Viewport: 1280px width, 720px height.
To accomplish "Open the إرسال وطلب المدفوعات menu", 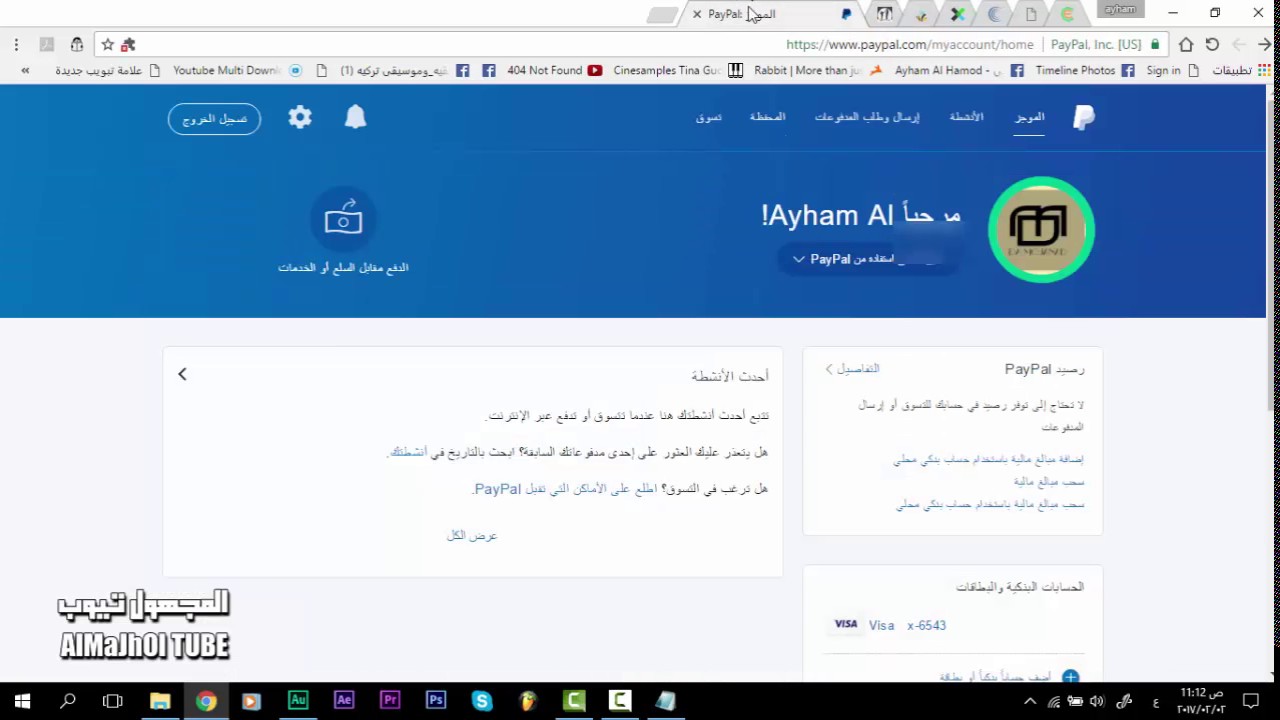I will tap(867, 117).
